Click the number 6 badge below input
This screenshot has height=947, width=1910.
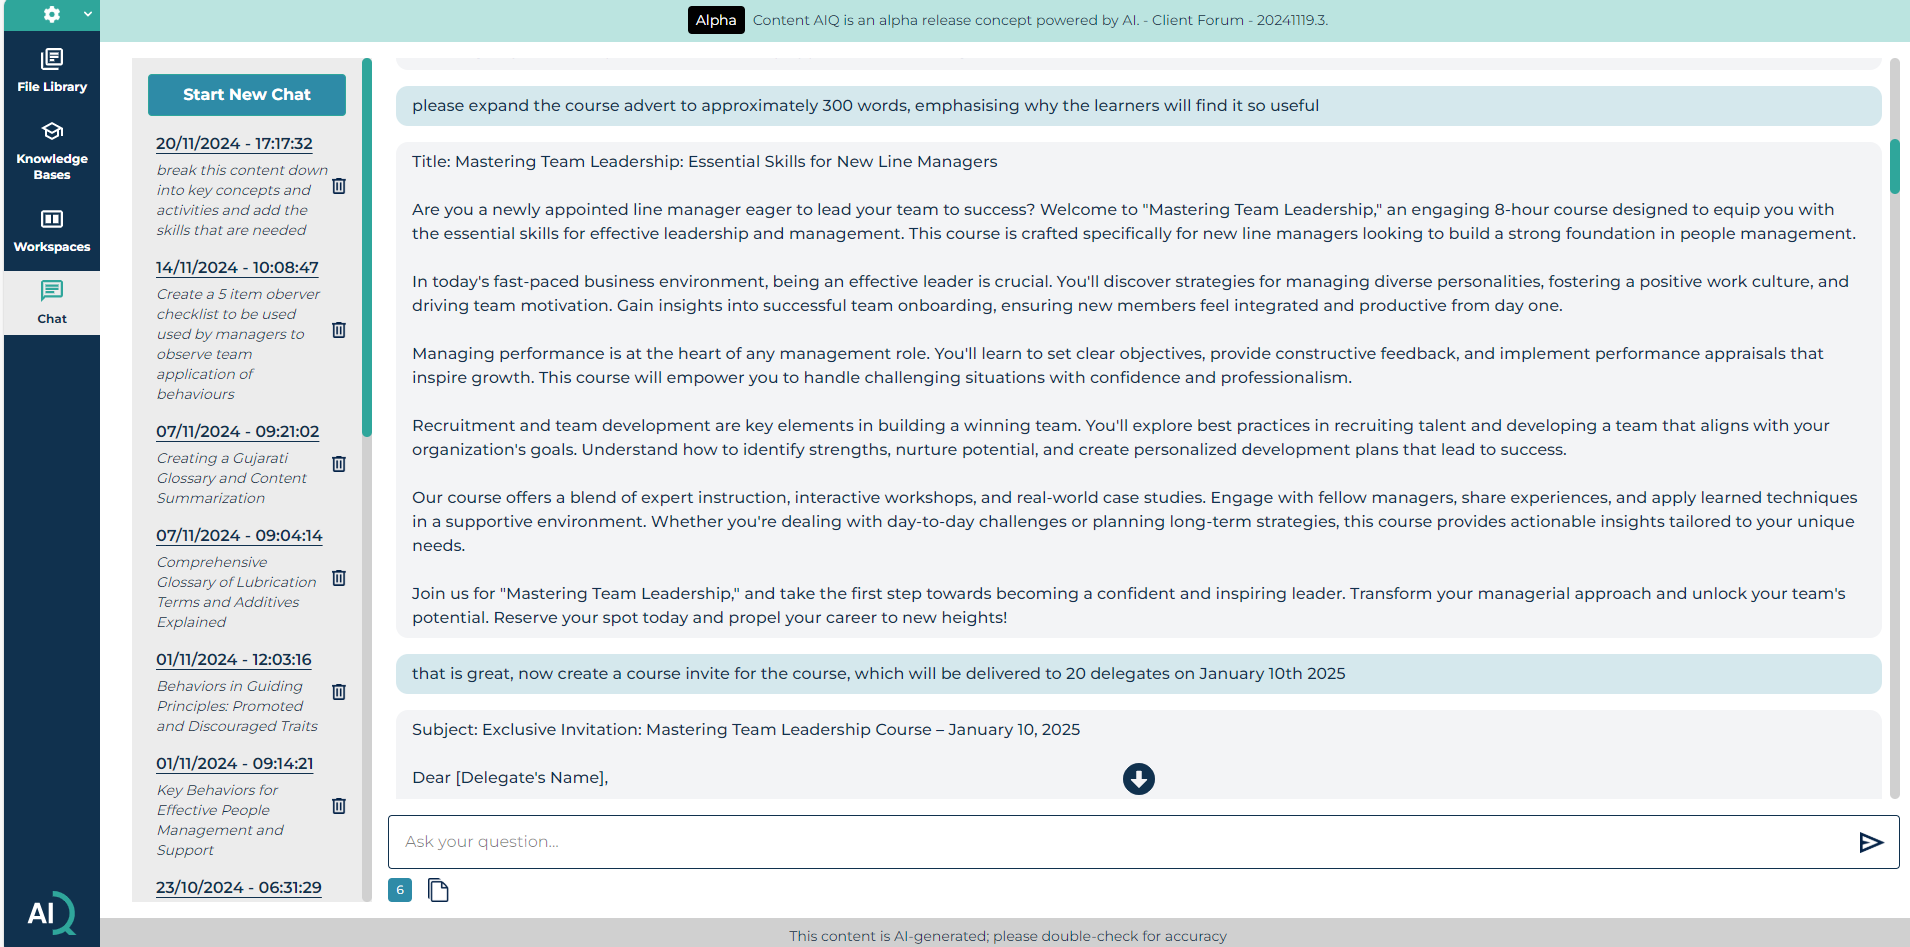(400, 890)
